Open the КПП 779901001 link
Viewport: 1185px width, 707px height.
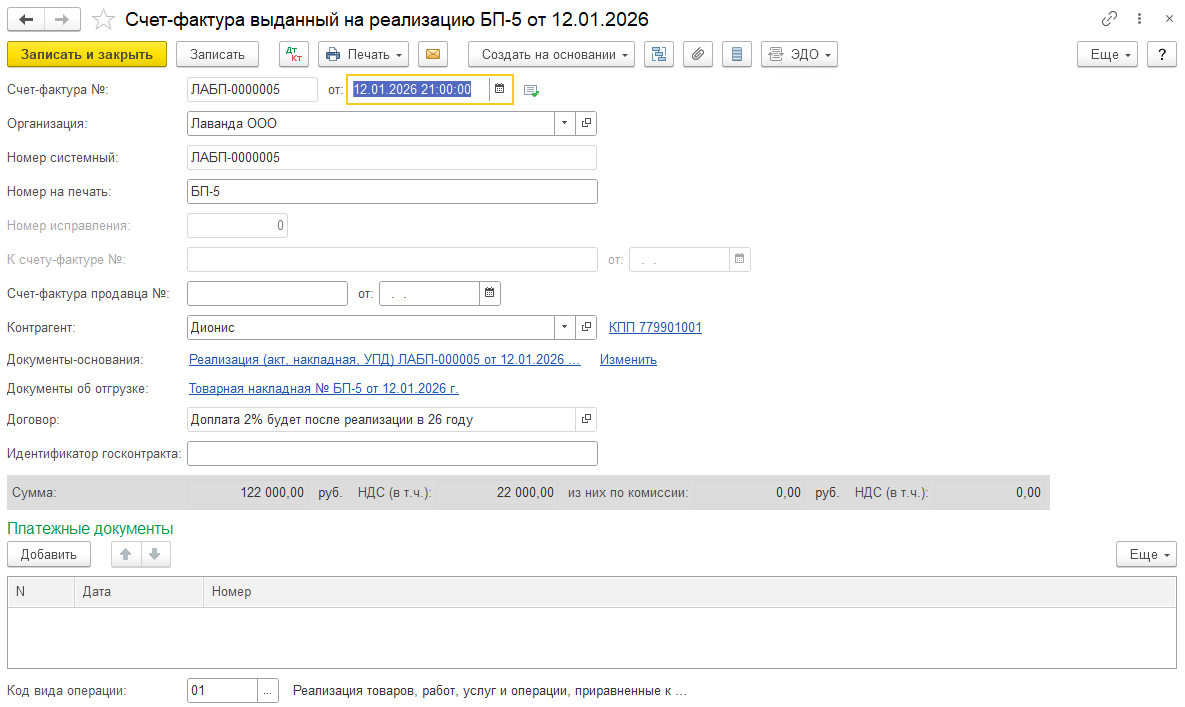click(x=655, y=327)
